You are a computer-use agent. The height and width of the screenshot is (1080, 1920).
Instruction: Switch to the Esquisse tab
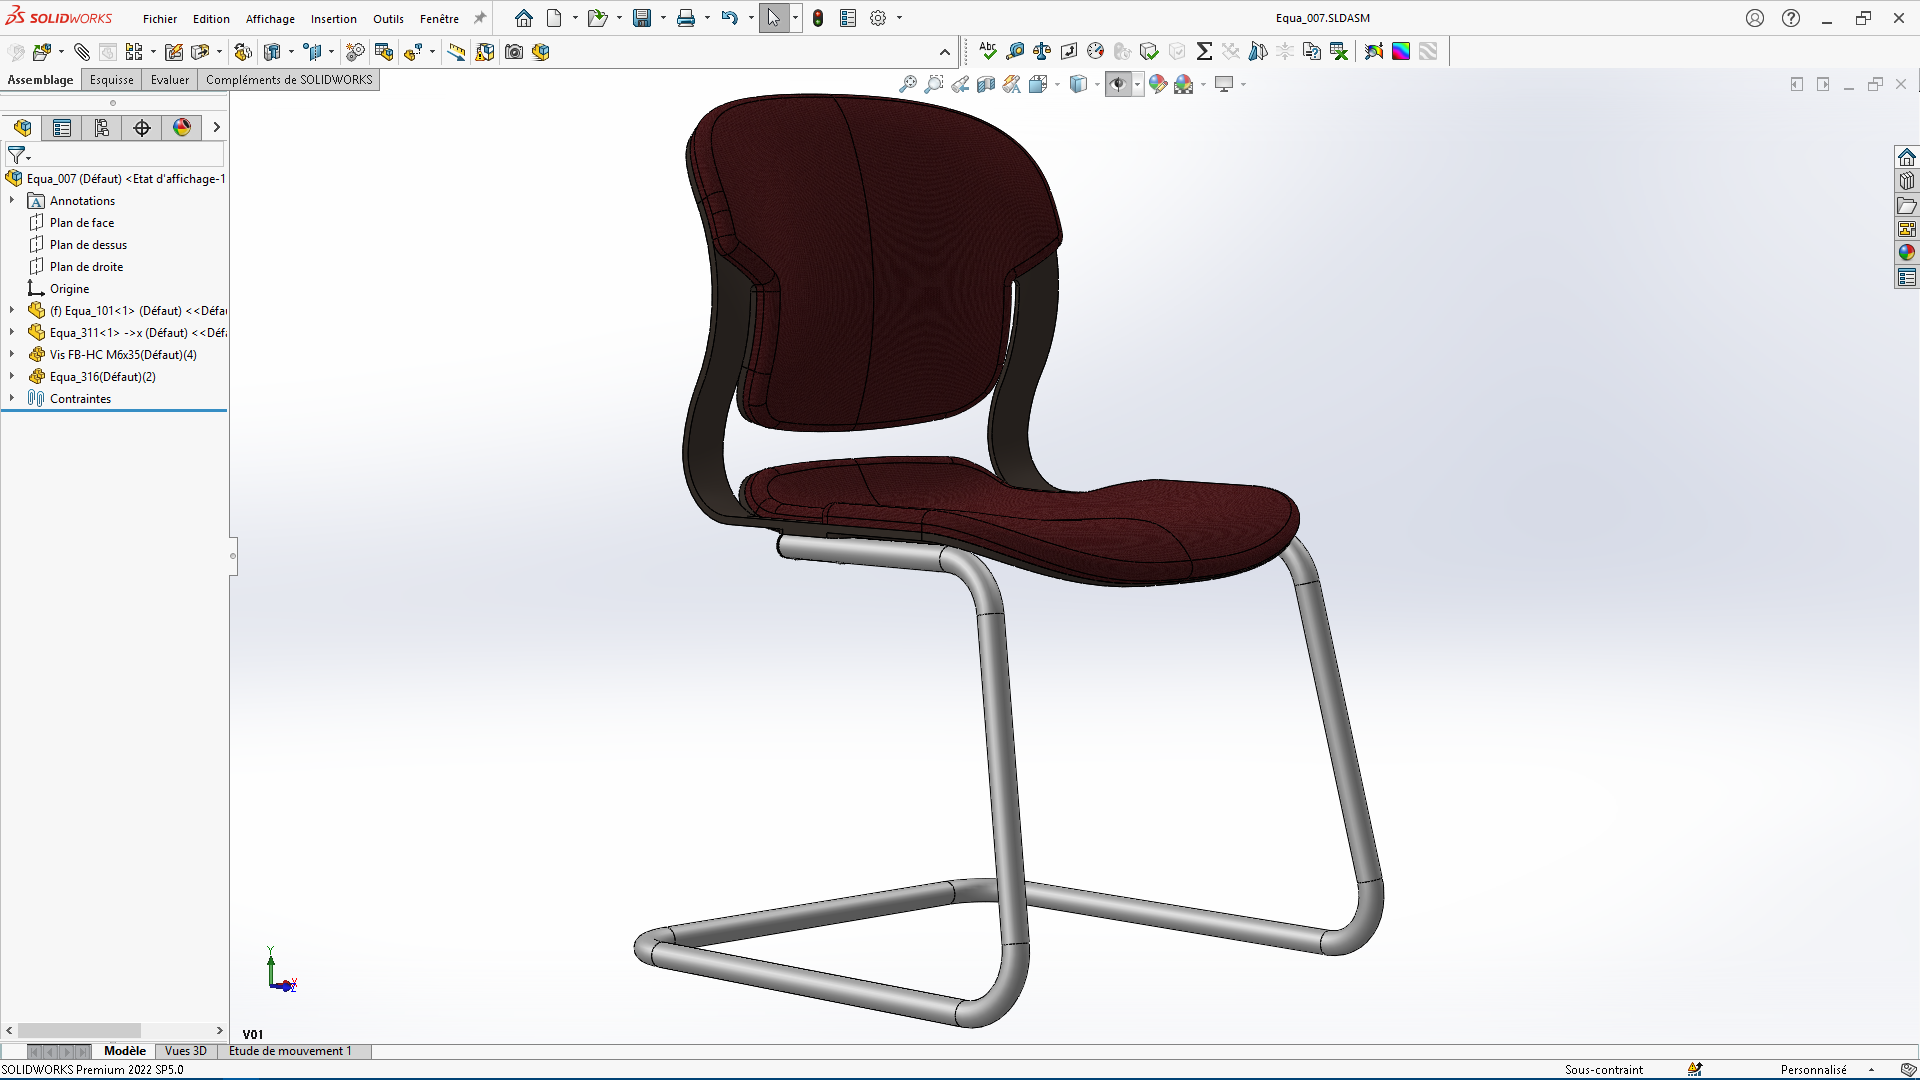[x=111, y=80]
